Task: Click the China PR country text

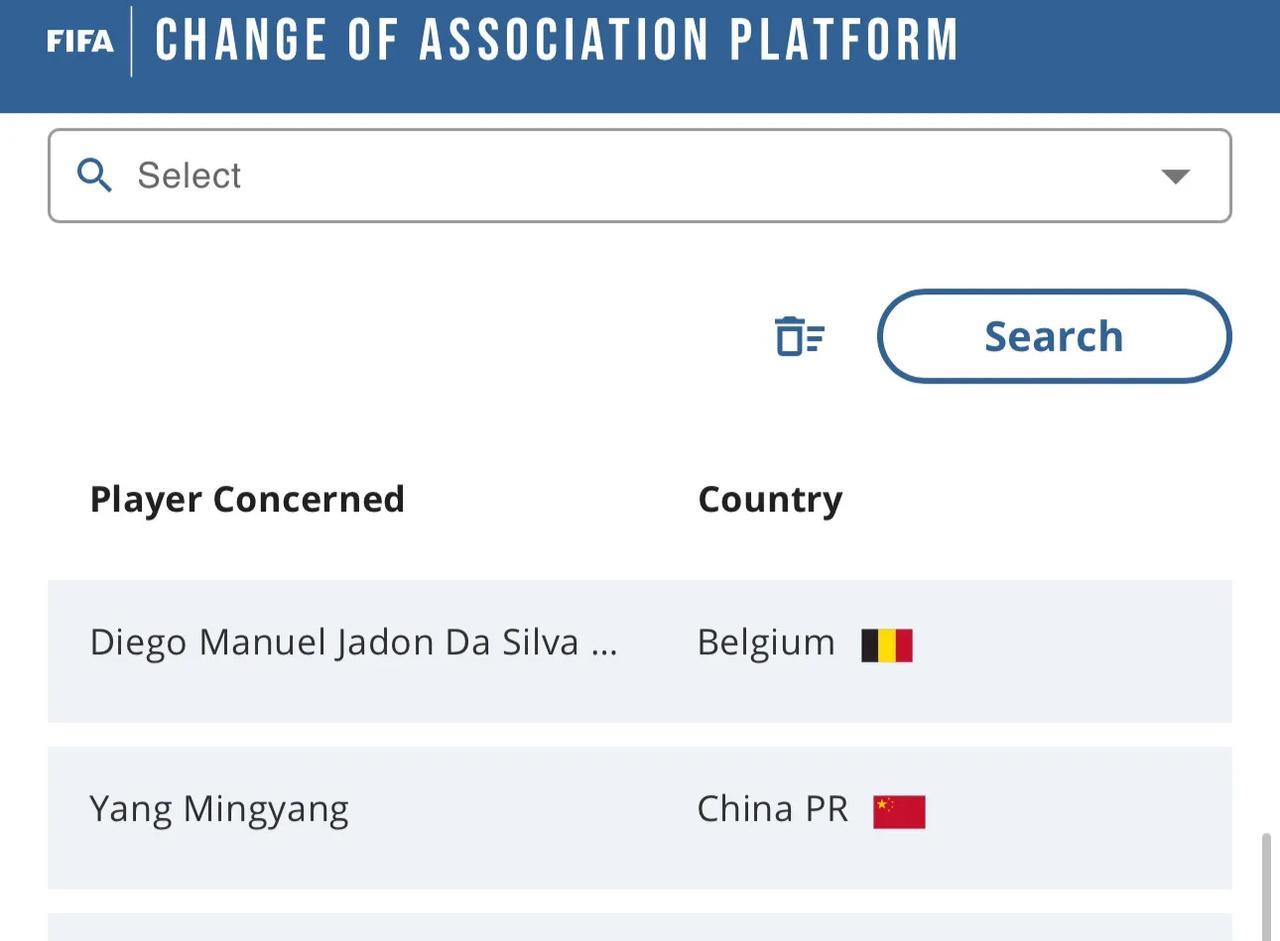Action: (772, 809)
